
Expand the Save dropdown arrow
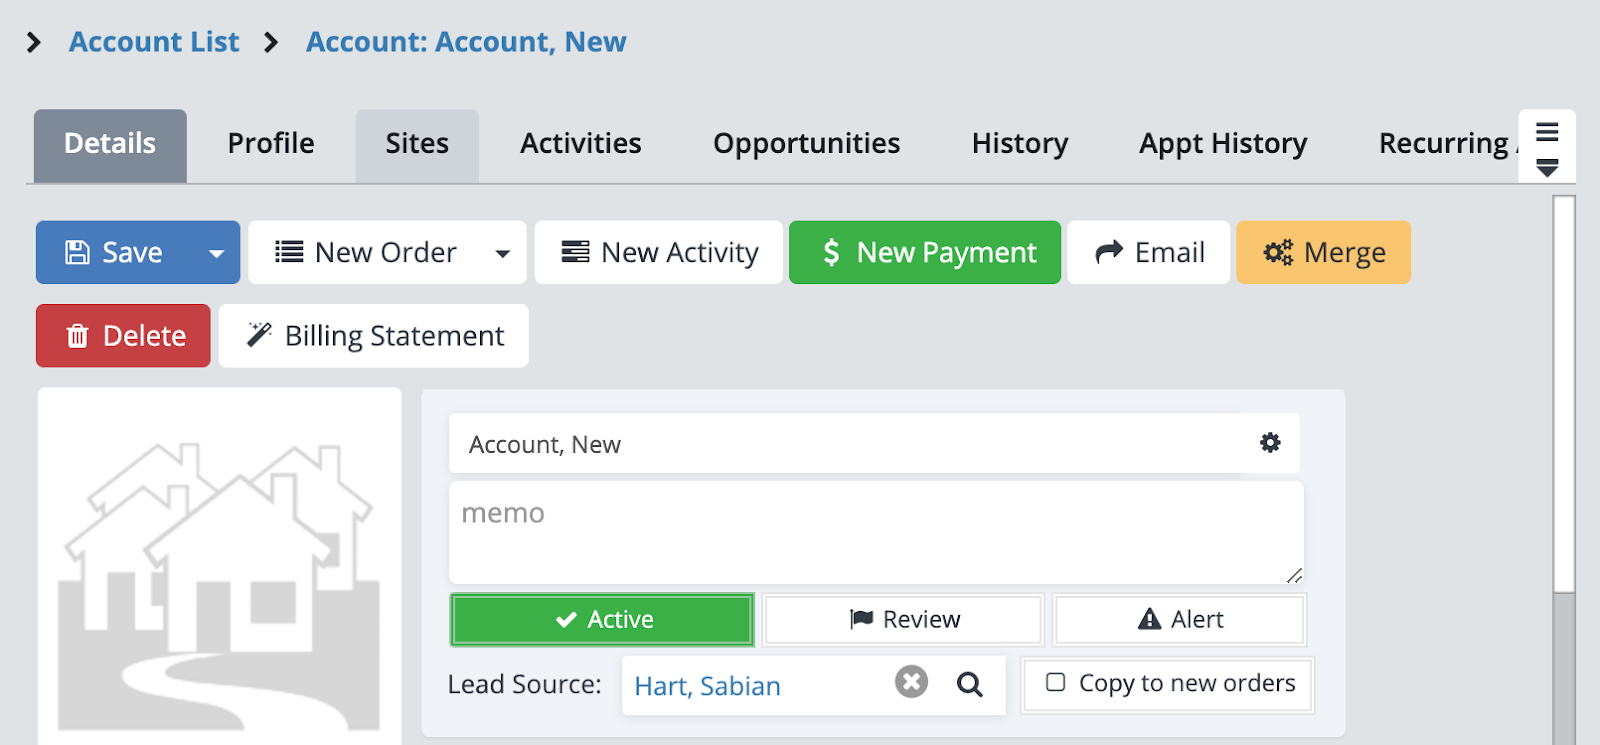click(216, 254)
